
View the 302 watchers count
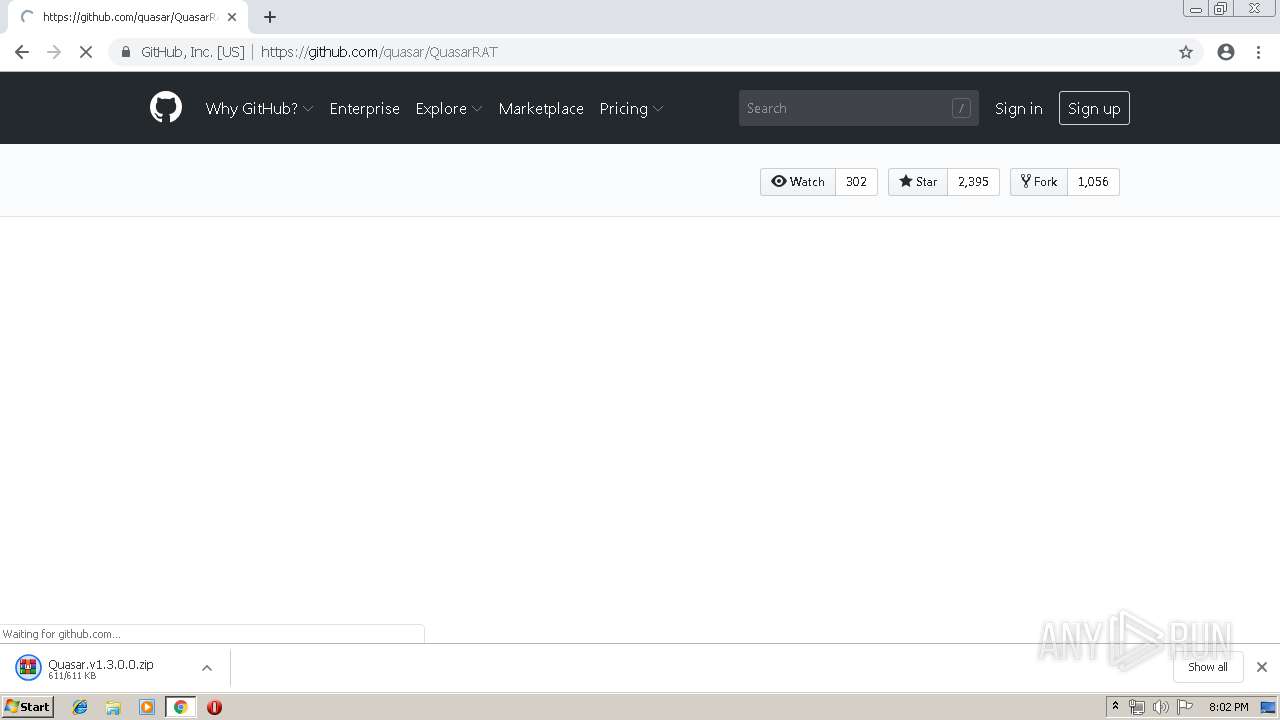tap(856, 182)
